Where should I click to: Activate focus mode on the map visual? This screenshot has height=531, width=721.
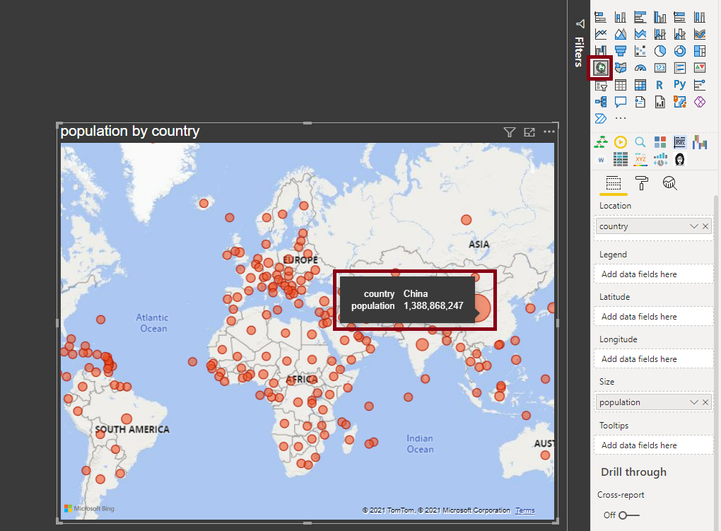[529, 132]
